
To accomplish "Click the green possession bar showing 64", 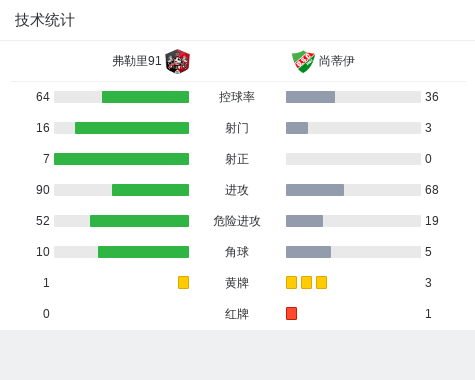I will [x=145, y=97].
